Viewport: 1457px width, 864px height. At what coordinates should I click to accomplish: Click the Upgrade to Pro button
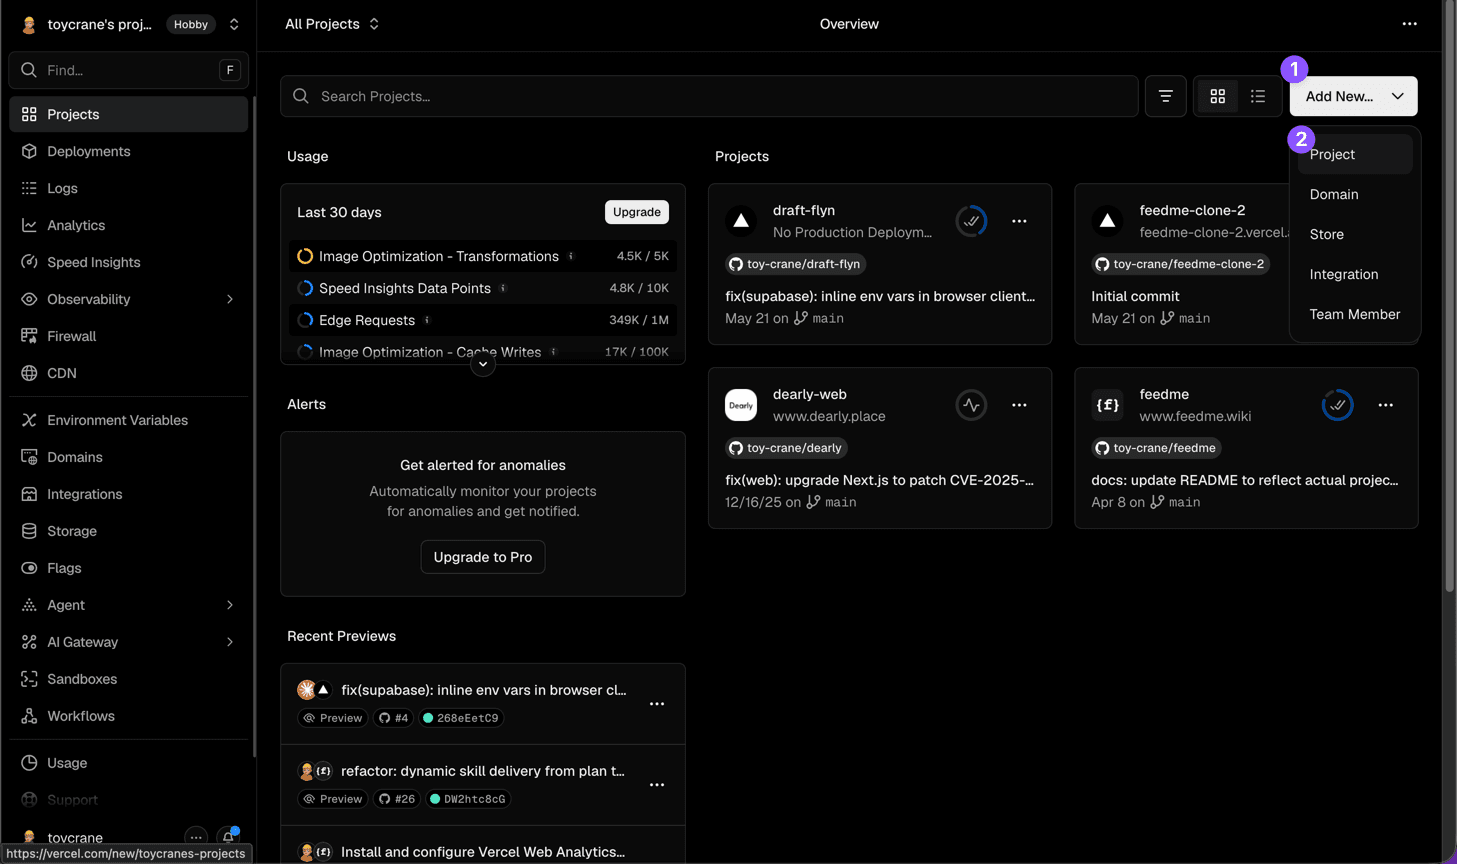(483, 557)
